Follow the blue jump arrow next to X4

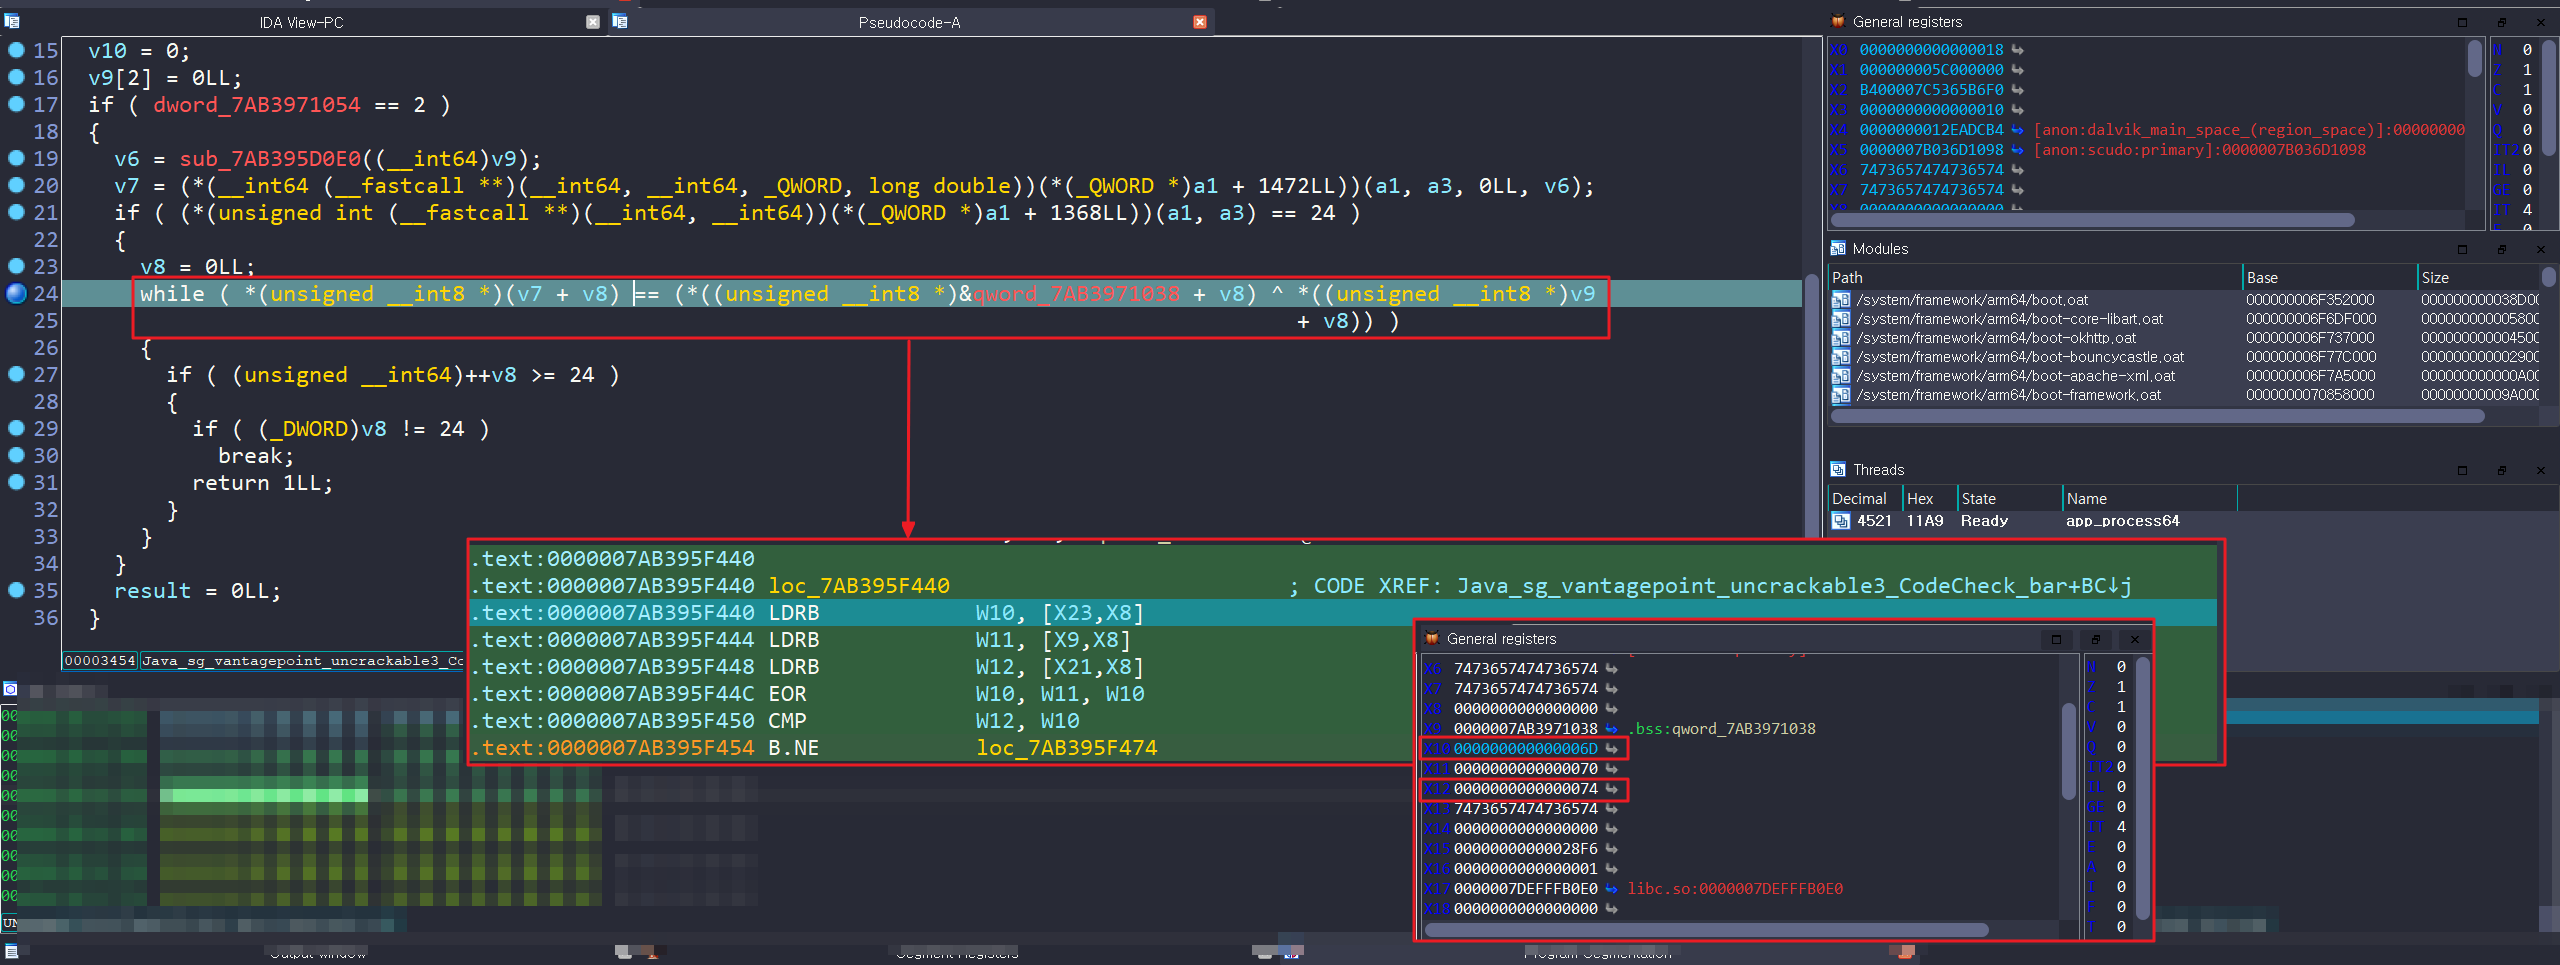coord(2017,130)
